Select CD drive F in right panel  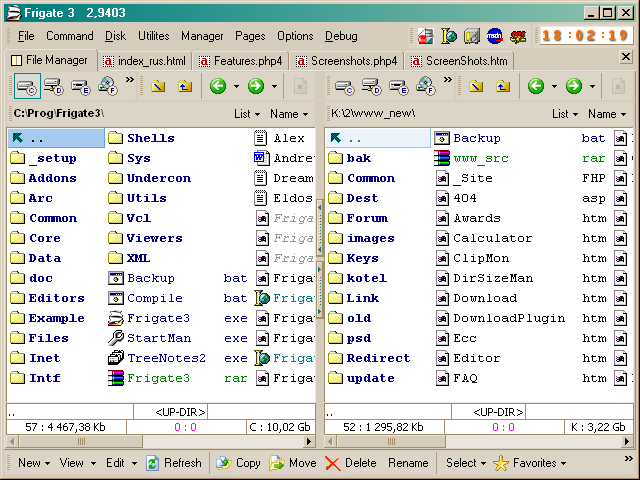point(426,86)
